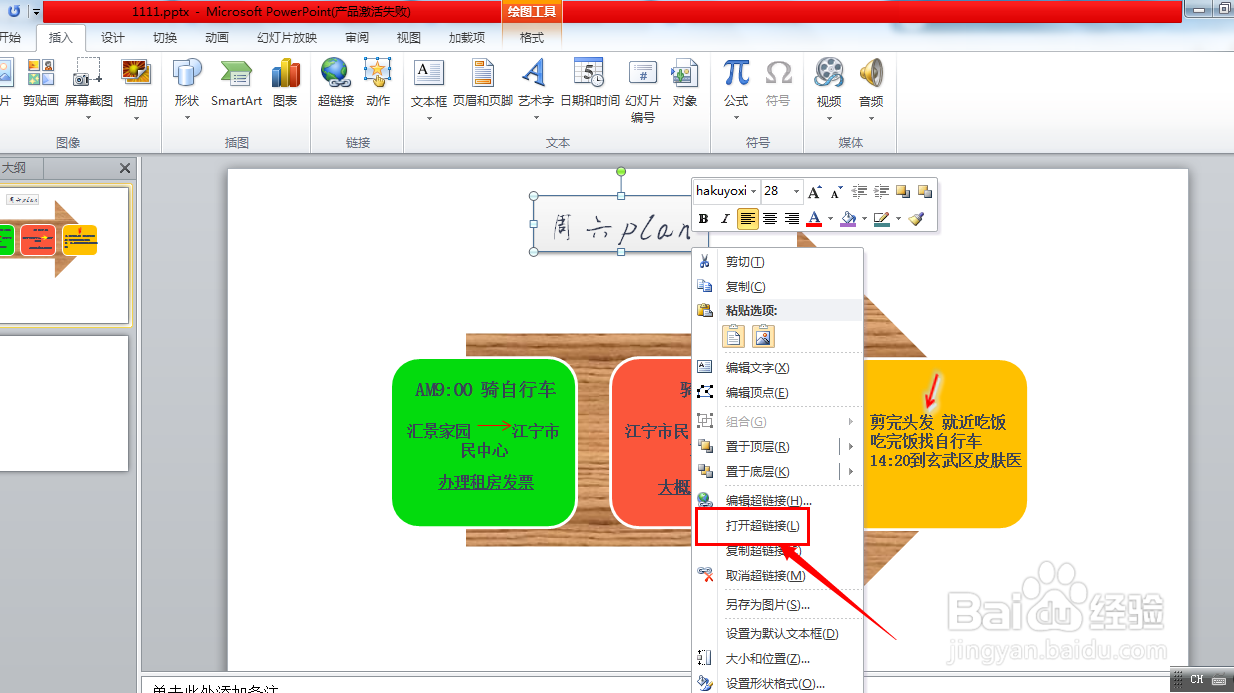The width and height of the screenshot is (1234, 693).
Task: Insert Slide Number (幻灯片编号)
Action: (x=643, y=90)
